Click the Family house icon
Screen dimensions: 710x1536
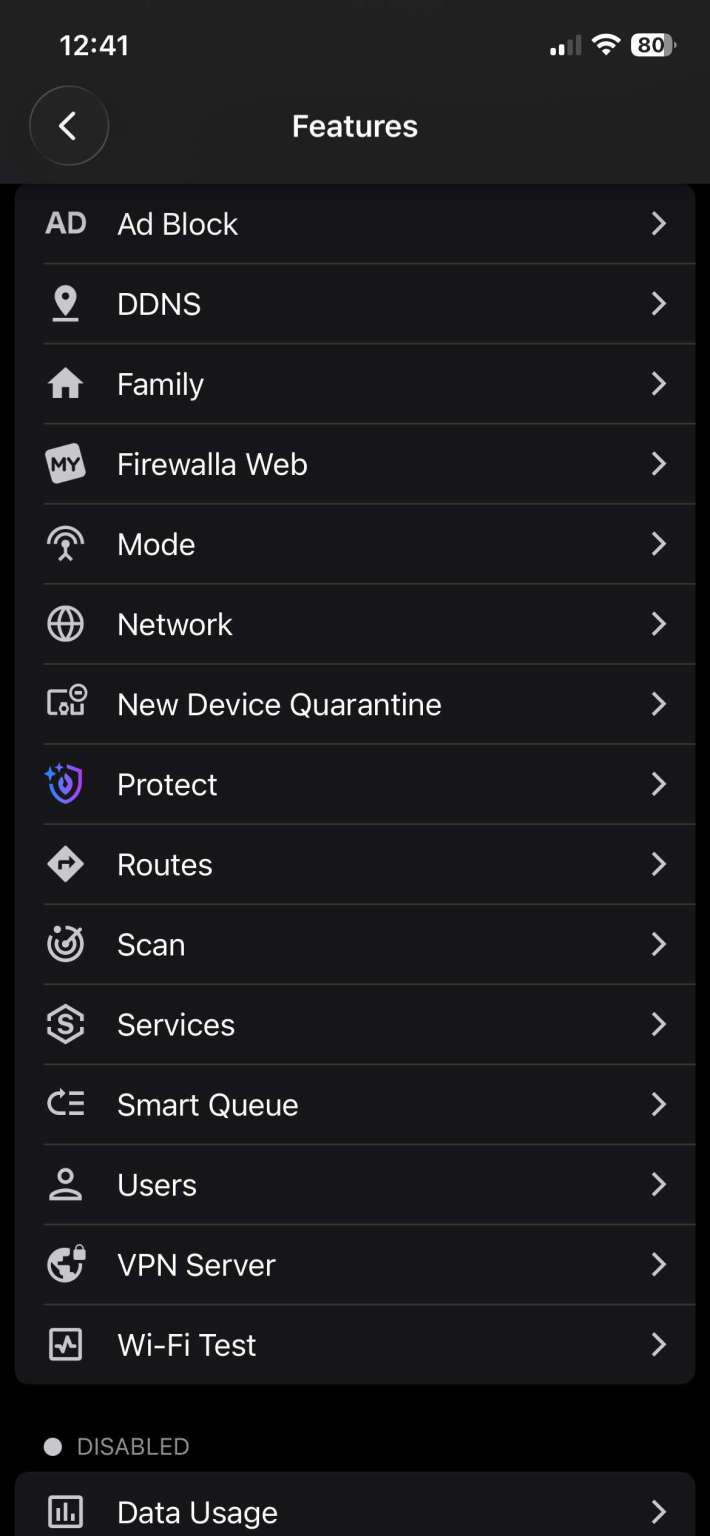pyautogui.click(x=65, y=383)
